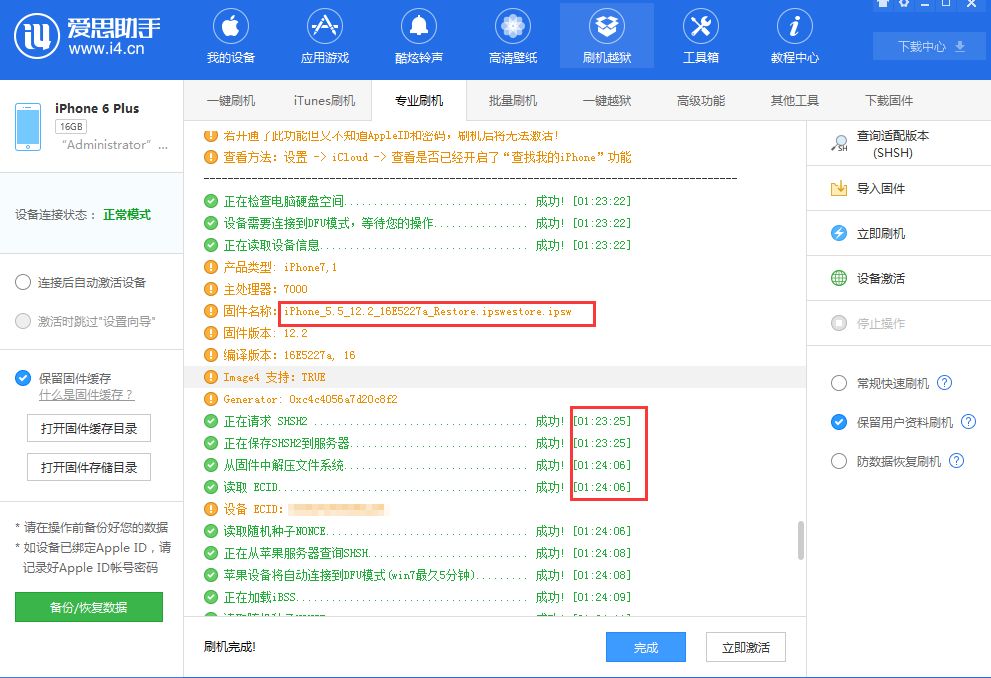Switch to the 批量刷机 tab
The width and height of the screenshot is (991, 678).
[512, 100]
